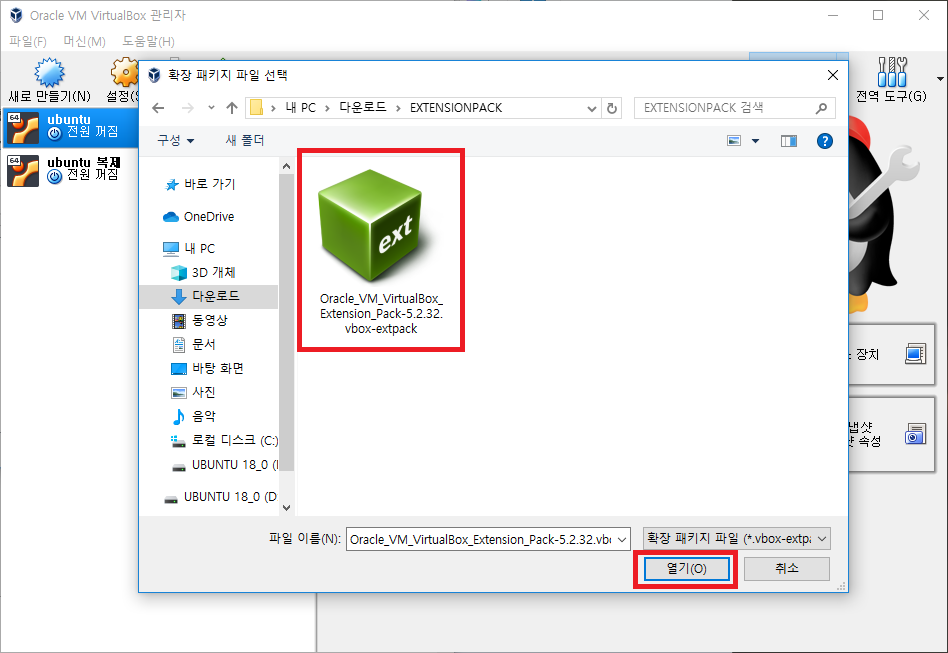
Task: Open recent locations dropdown arrow
Action: (211, 108)
